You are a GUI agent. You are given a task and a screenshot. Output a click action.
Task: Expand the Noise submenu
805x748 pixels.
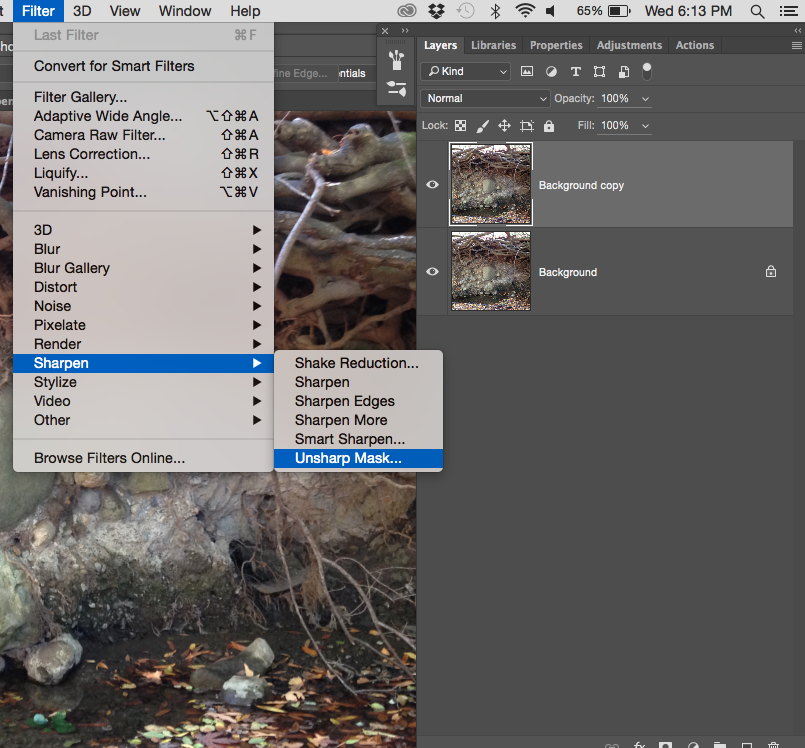click(143, 306)
